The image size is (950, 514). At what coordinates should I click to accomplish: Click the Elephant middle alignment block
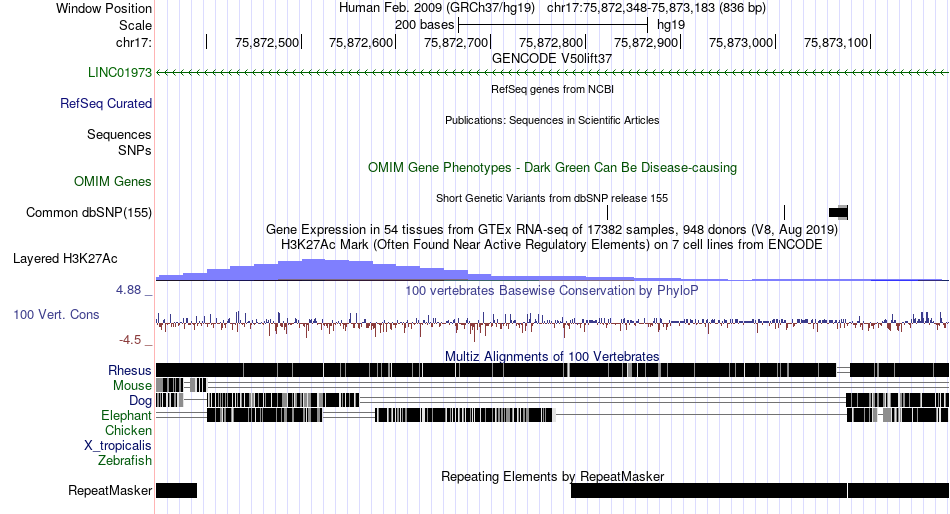pyautogui.click(x=465, y=415)
